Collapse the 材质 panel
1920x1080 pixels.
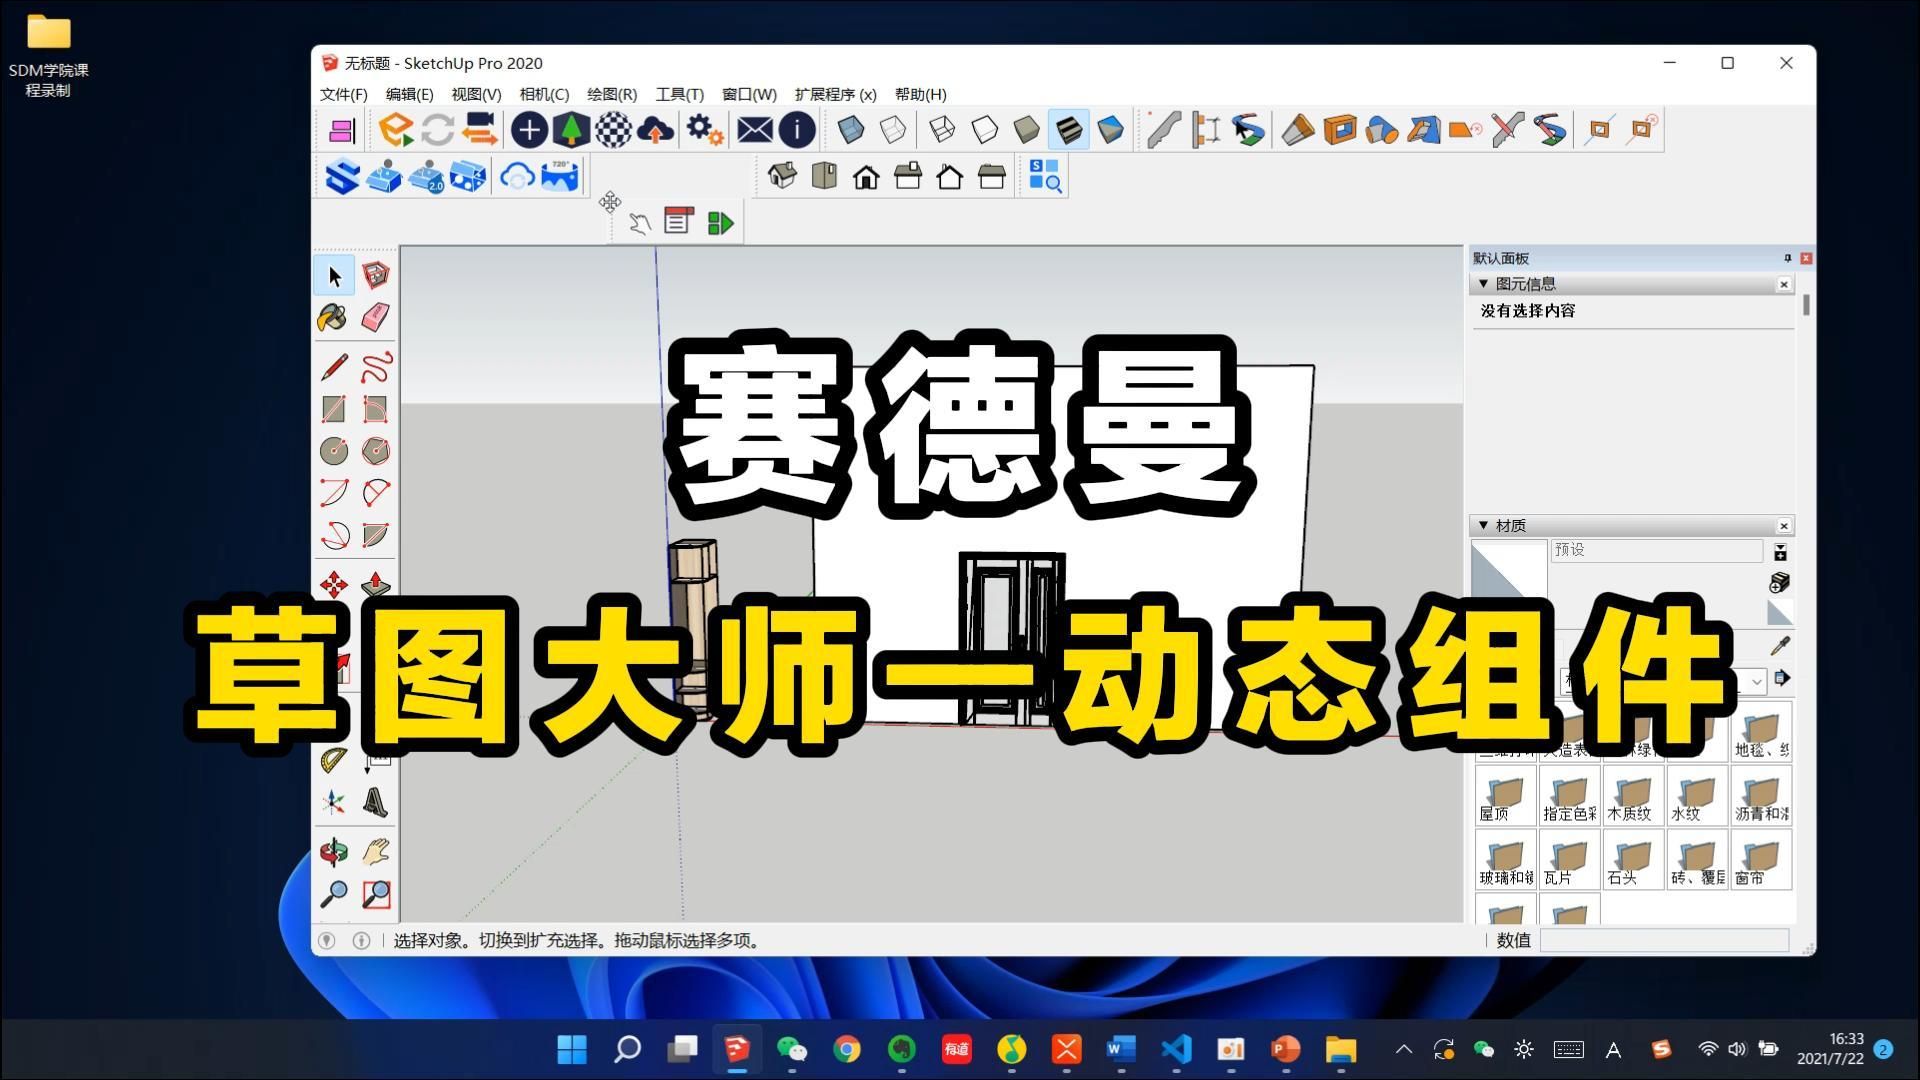[1483, 525]
